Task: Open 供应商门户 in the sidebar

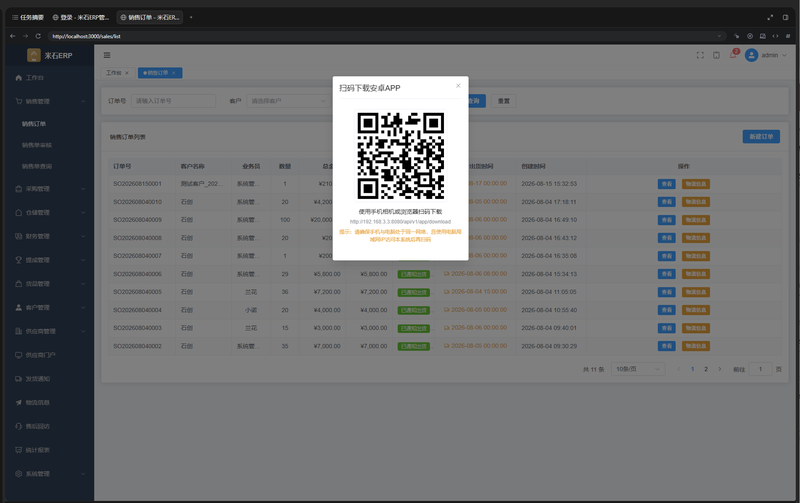Action: click(x=49, y=355)
